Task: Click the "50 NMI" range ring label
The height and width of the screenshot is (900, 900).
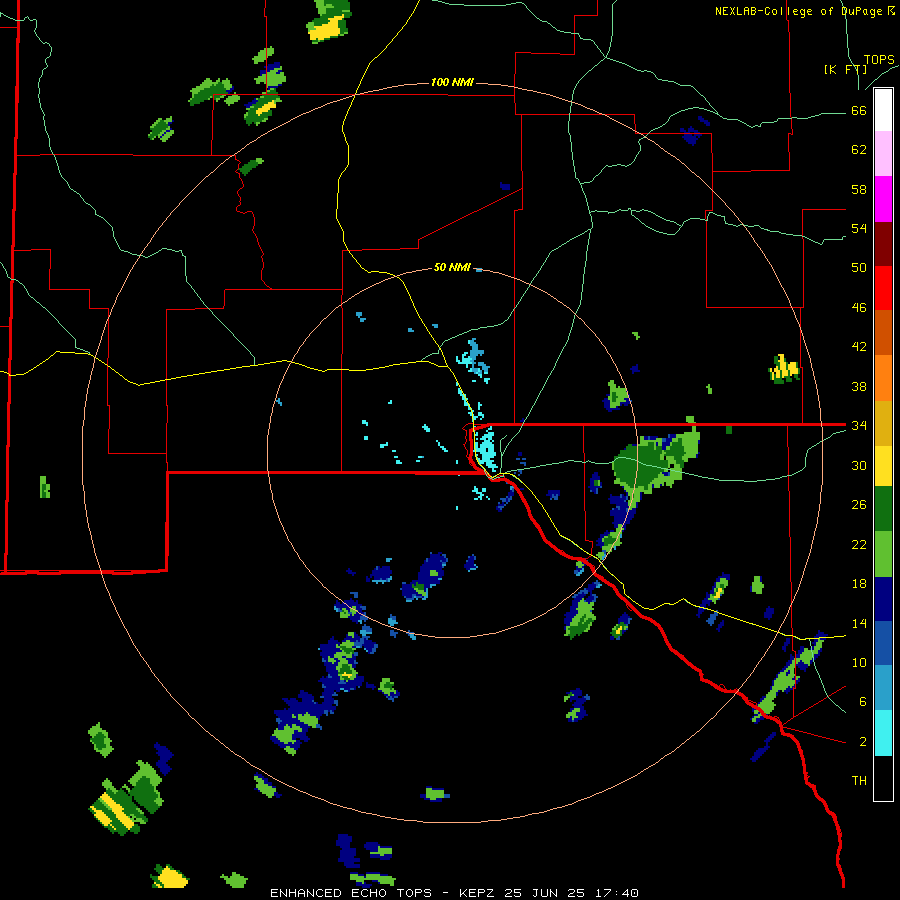Action: 452,267
